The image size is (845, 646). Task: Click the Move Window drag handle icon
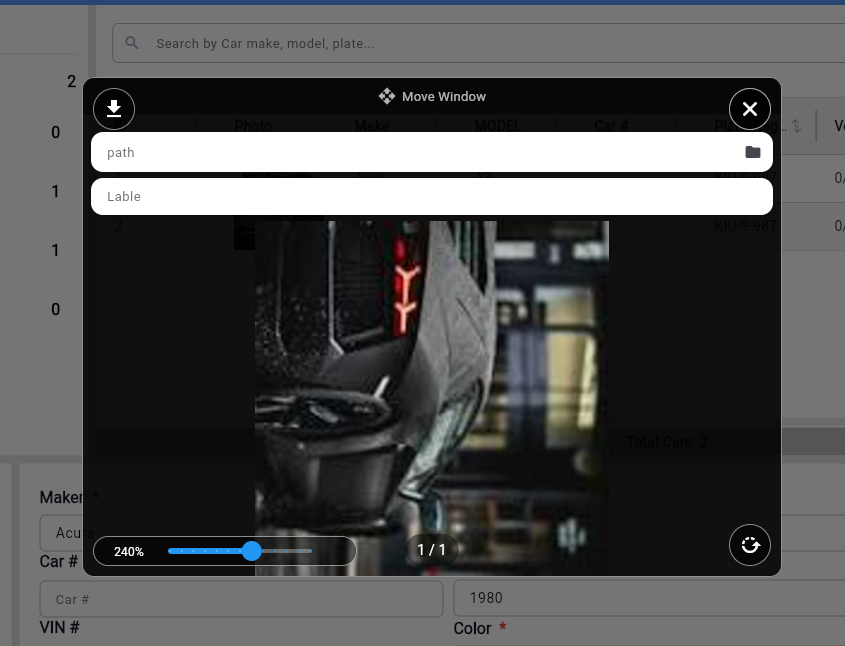tap(386, 97)
